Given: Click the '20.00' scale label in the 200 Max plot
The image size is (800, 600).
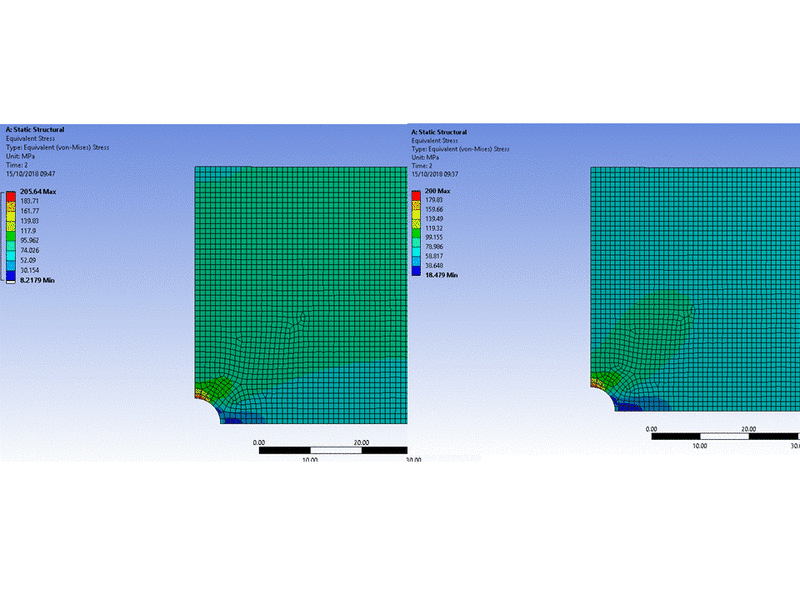Looking at the screenshot, I should click(x=748, y=429).
